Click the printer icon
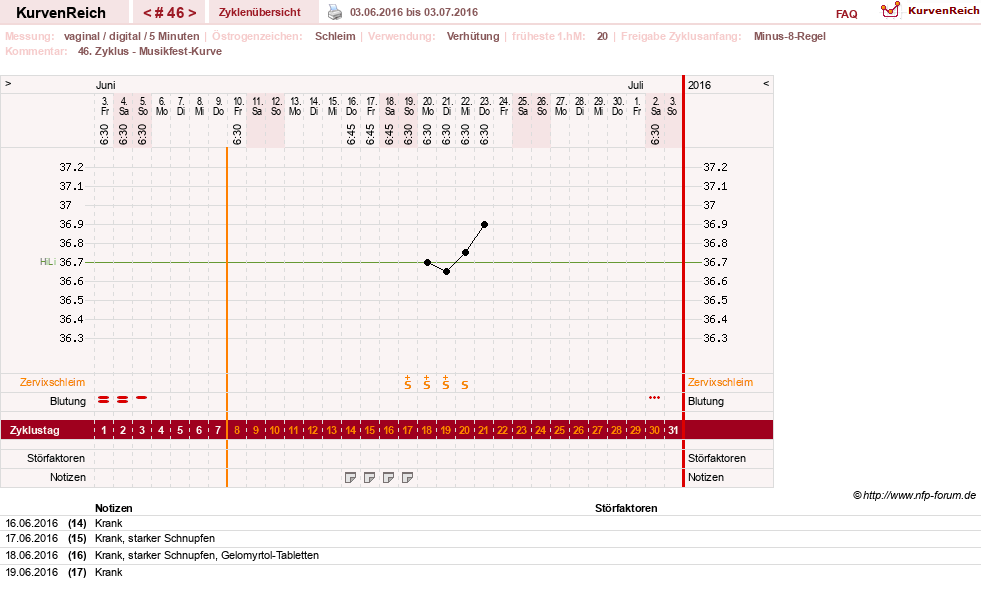The image size is (981, 607). tap(335, 12)
